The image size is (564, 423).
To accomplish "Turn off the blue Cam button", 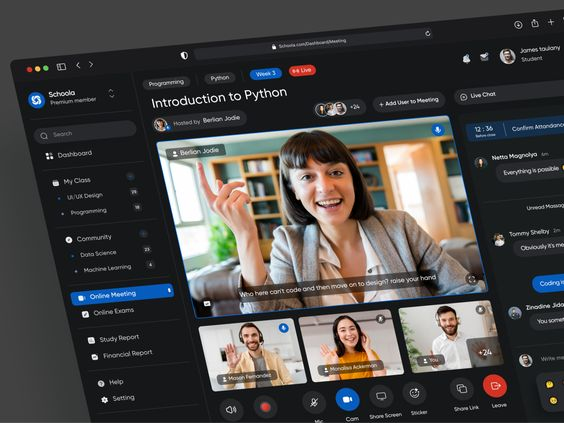I will [x=347, y=399].
